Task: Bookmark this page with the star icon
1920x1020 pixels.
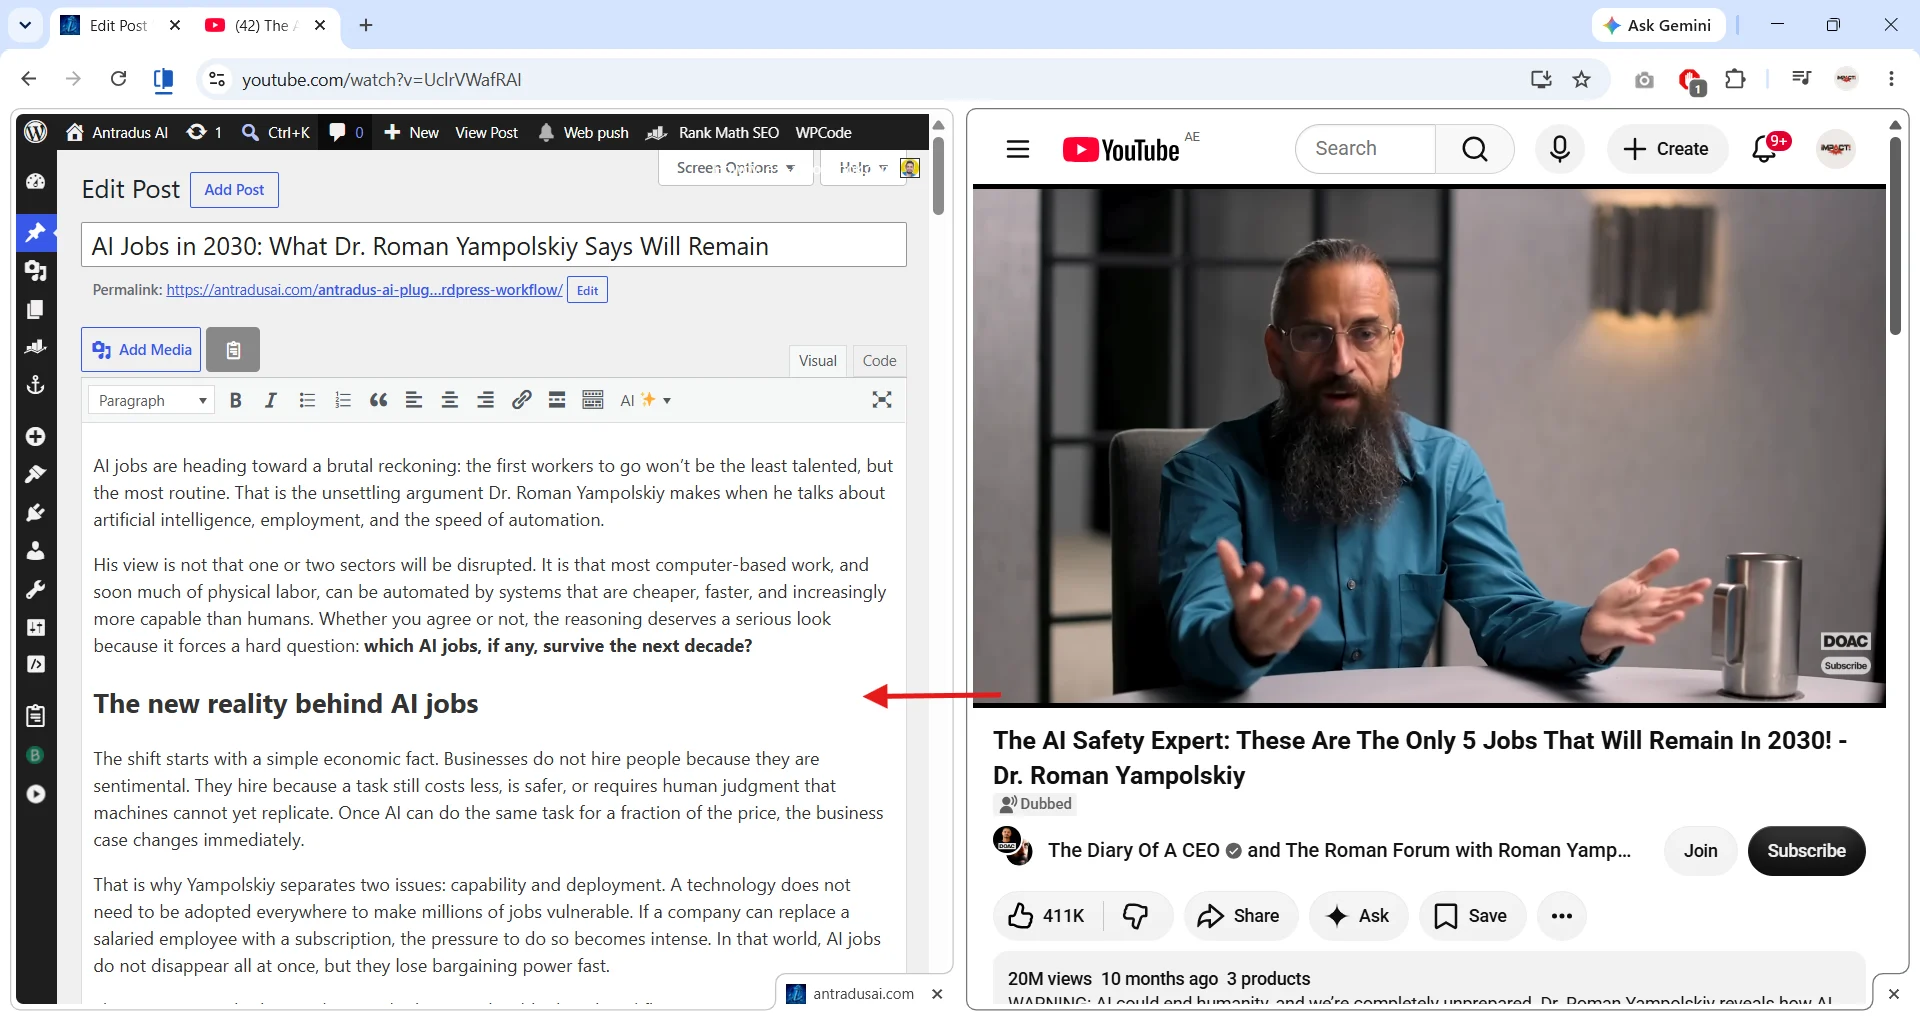Action: (1582, 79)
